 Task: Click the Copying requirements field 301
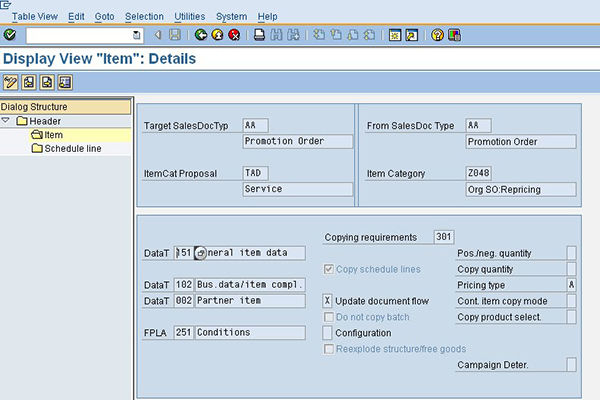pos(444,237)
